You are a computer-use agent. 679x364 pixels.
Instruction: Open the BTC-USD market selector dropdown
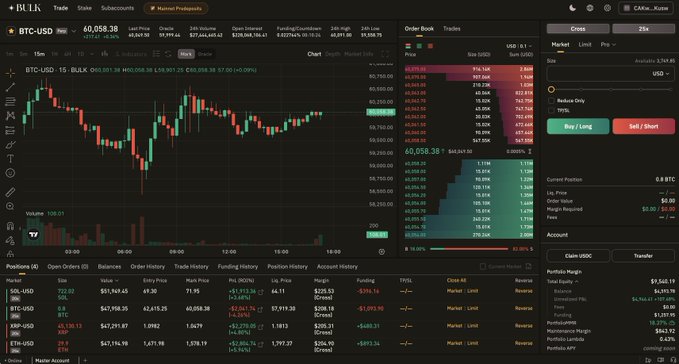pos(74,31)
